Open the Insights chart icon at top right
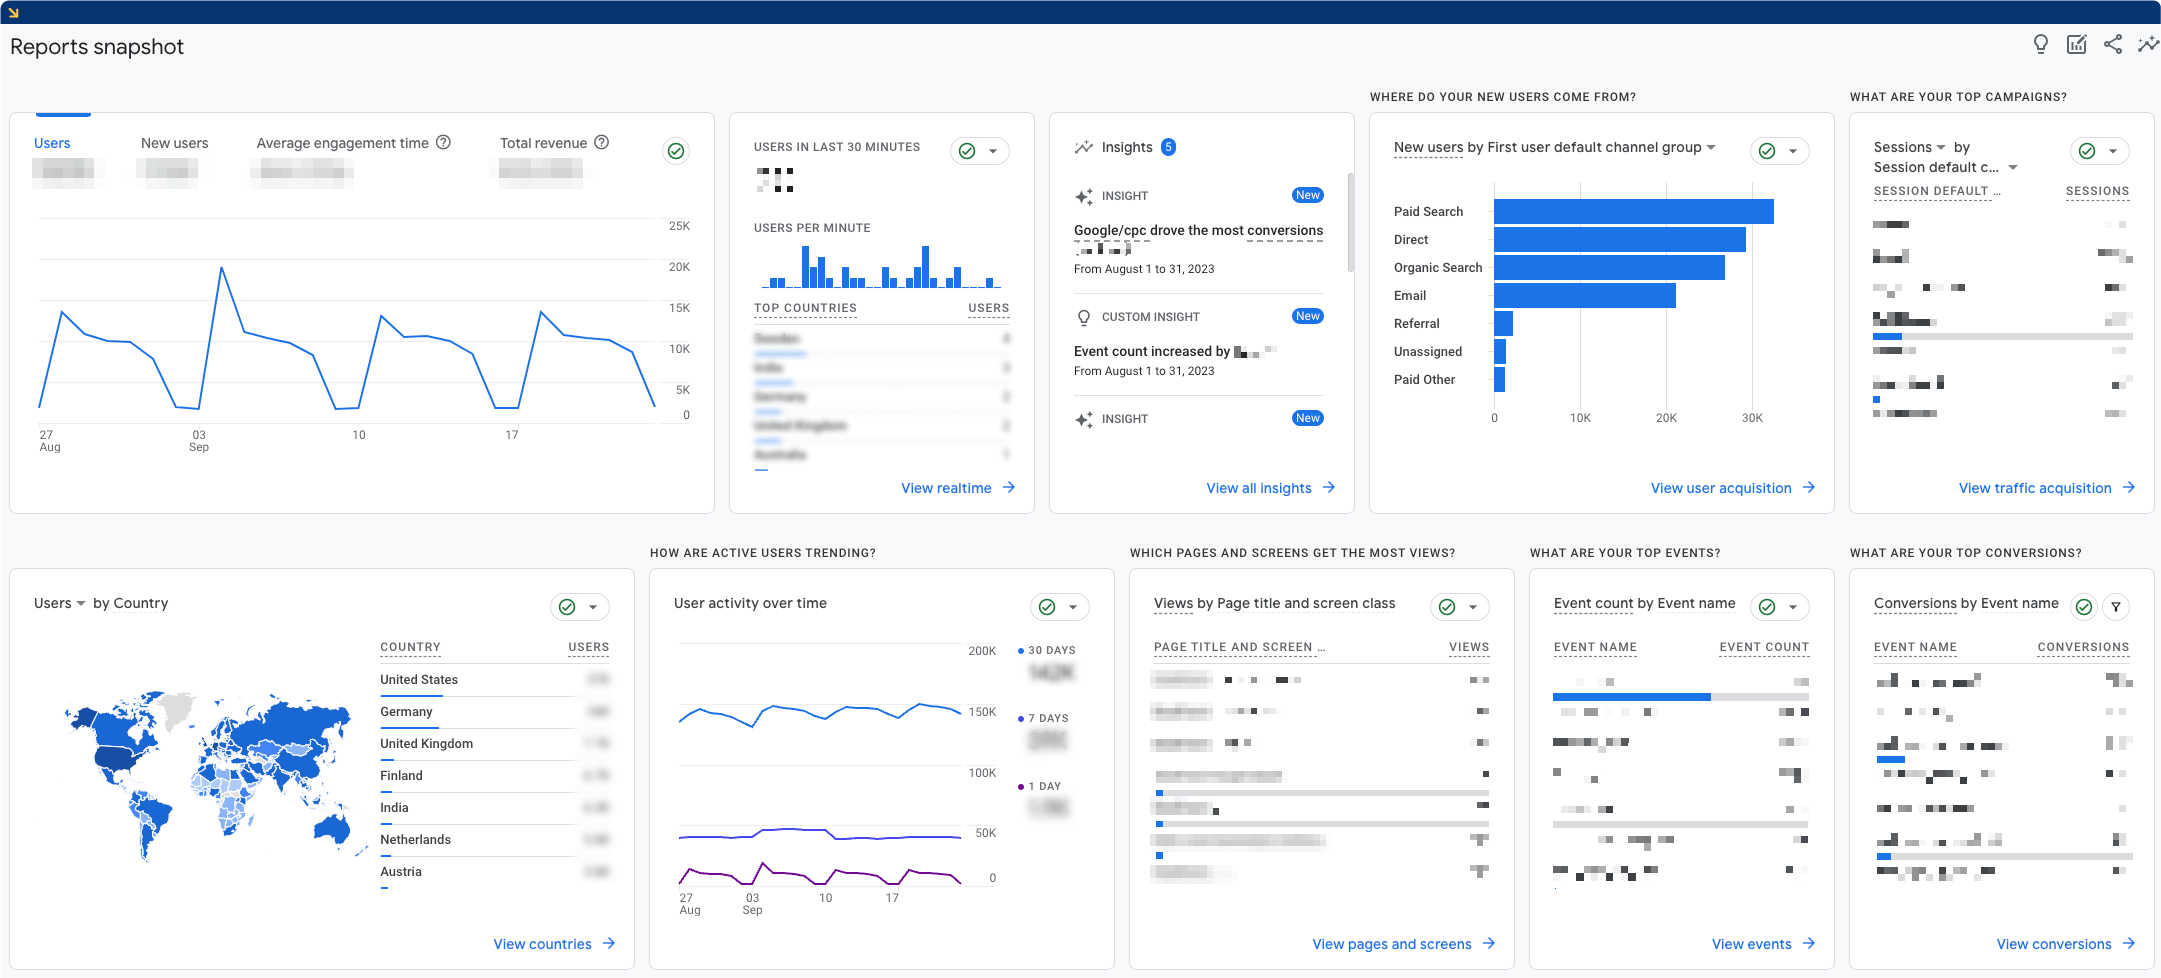 point(2149,44)
